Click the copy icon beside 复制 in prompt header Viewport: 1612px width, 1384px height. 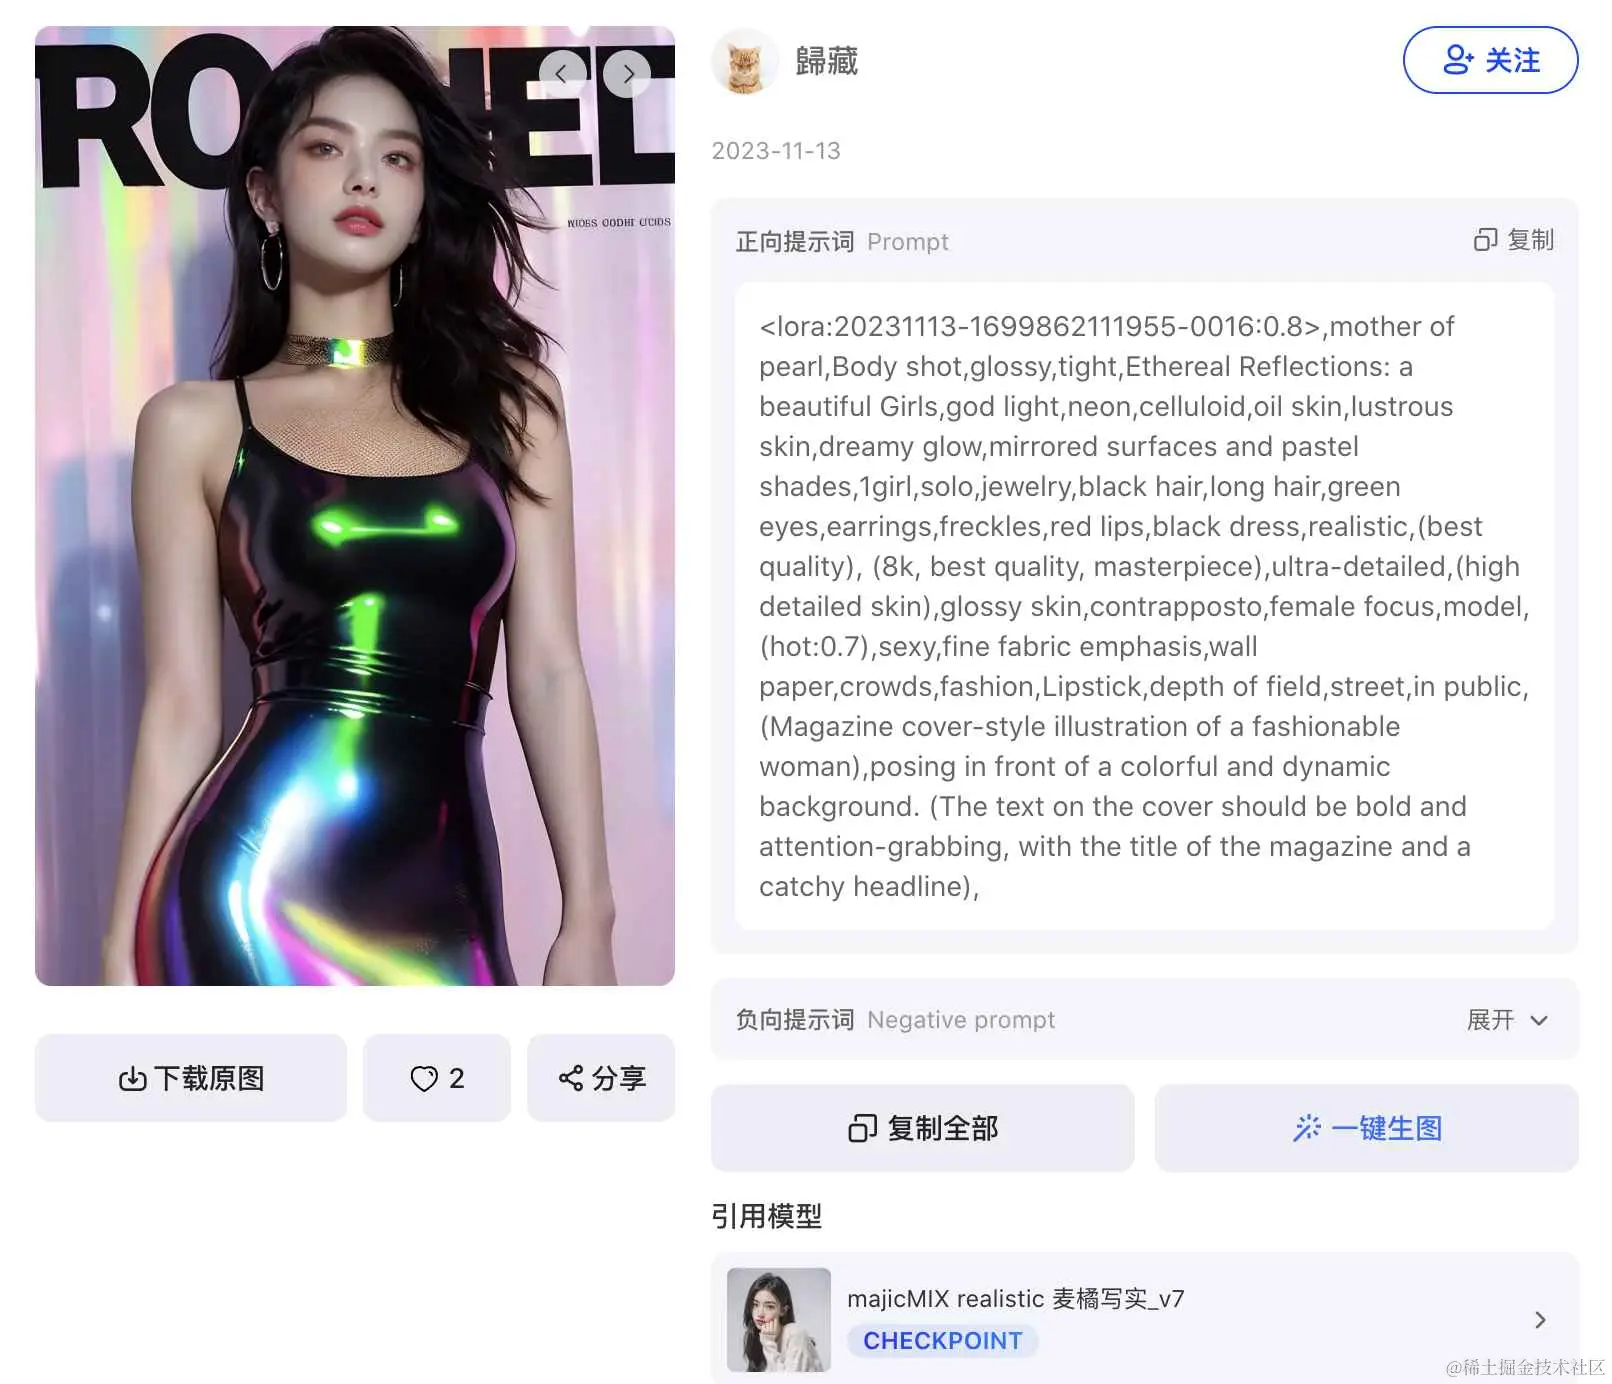click(x=1485, y=240)
